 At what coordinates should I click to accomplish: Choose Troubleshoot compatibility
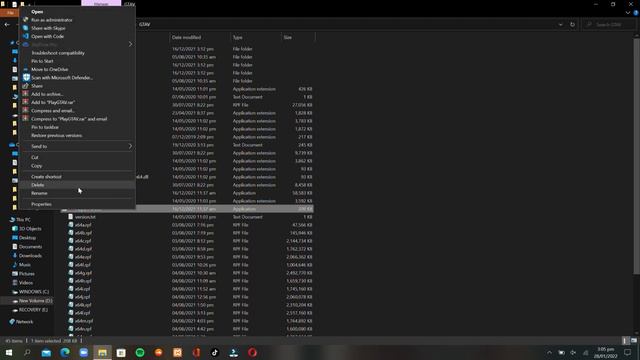click(x=58, y=53)
